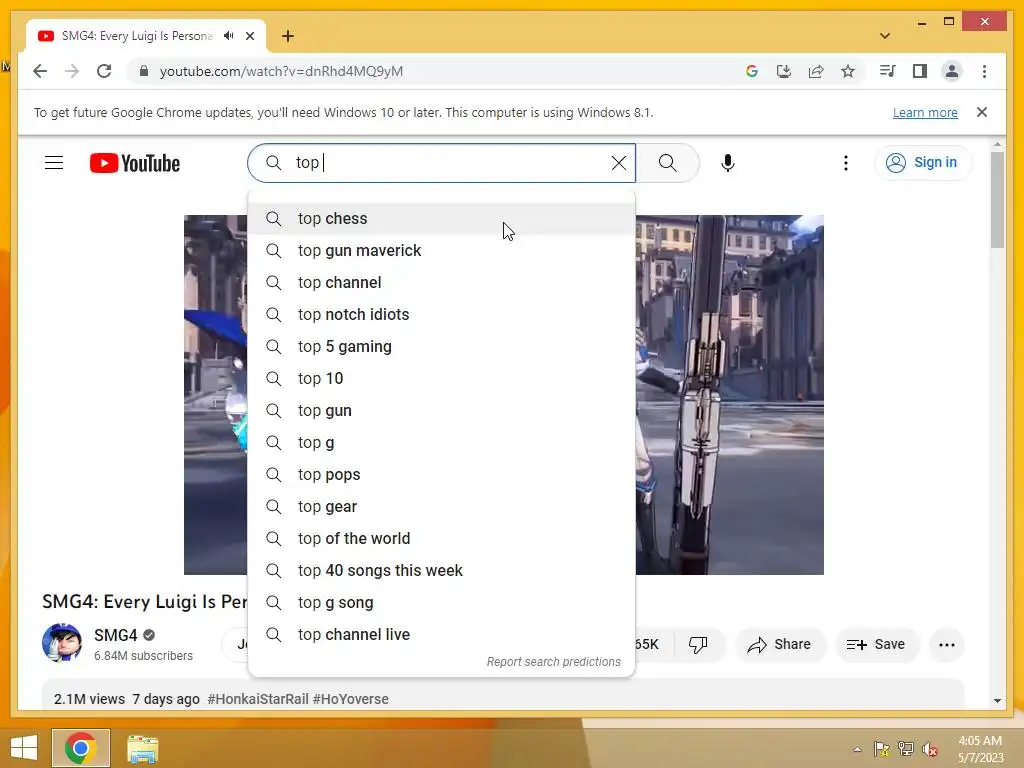Open Chrome profile avatar menu
The image size is (1024, 768).
[x=952, y=71]
